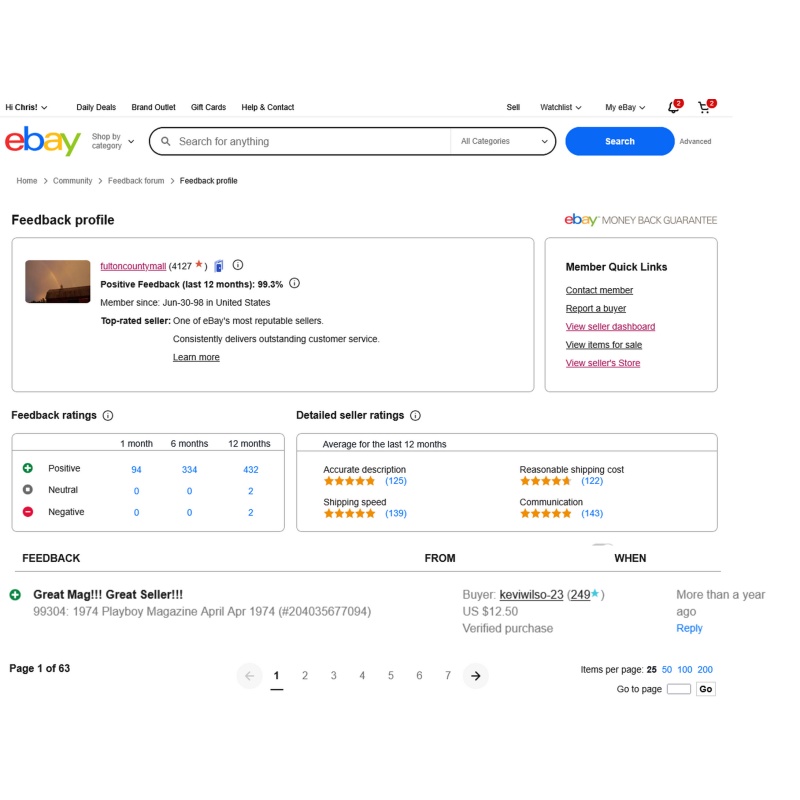Open the notifications bell icon

pos(674,107)
